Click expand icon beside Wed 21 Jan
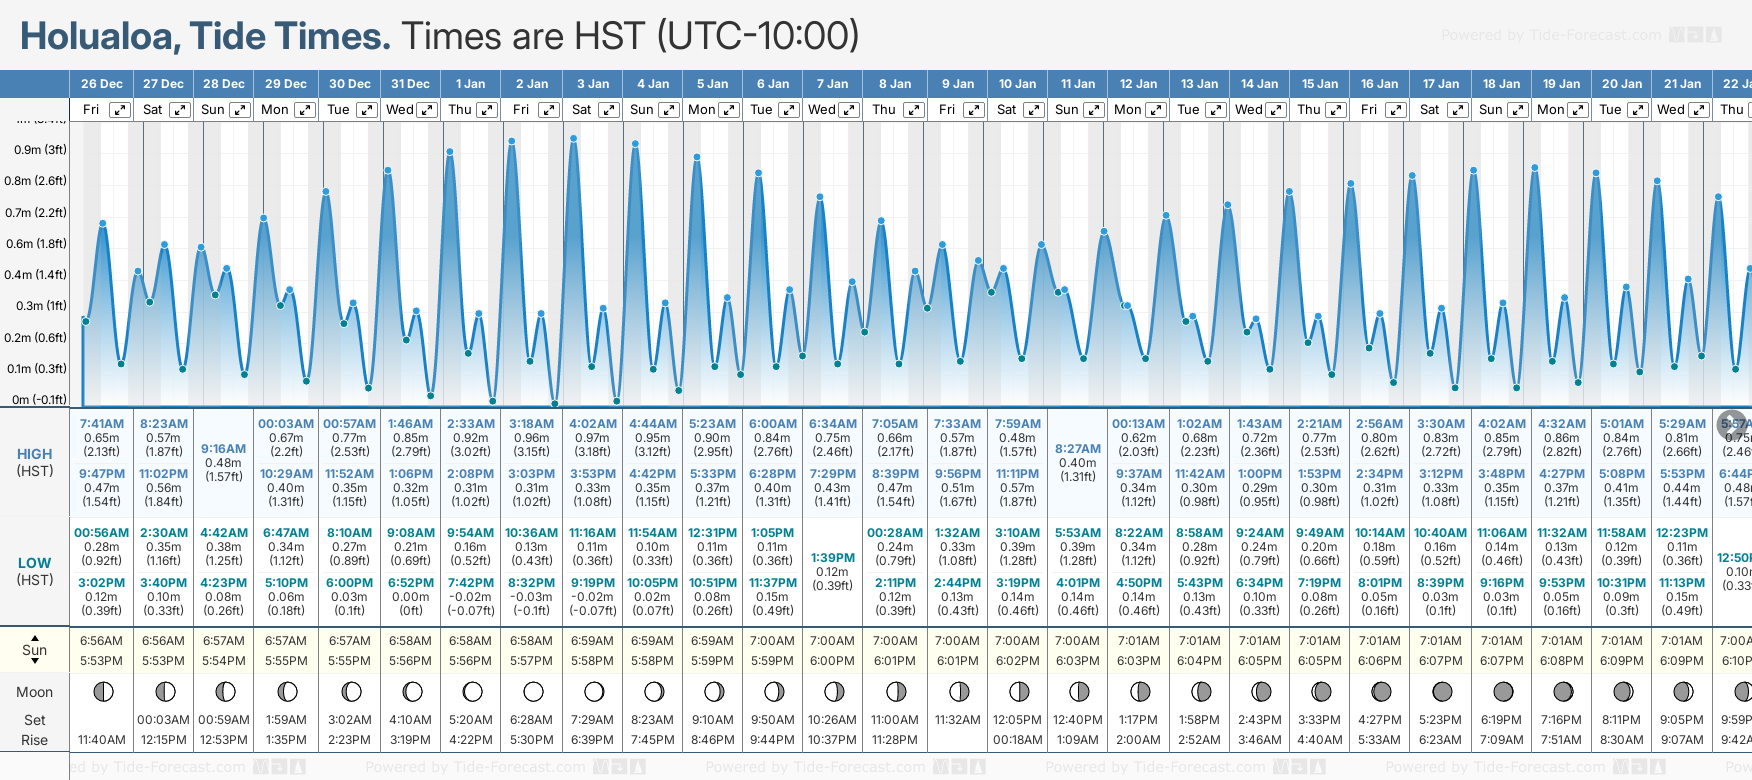 click(x=1699, y=110)
